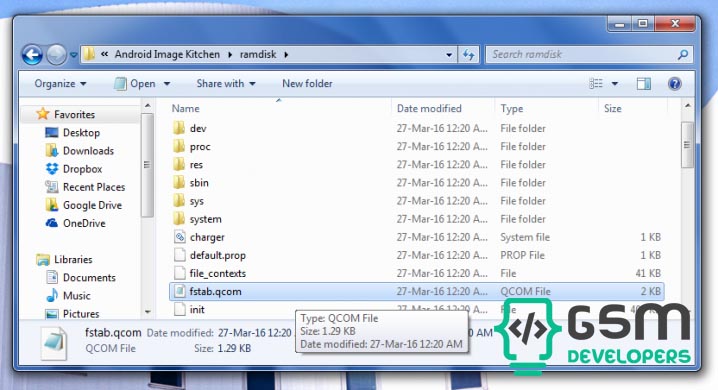Select ramdisk in the address path
The image size is (718, 390).
click(258, 54)
